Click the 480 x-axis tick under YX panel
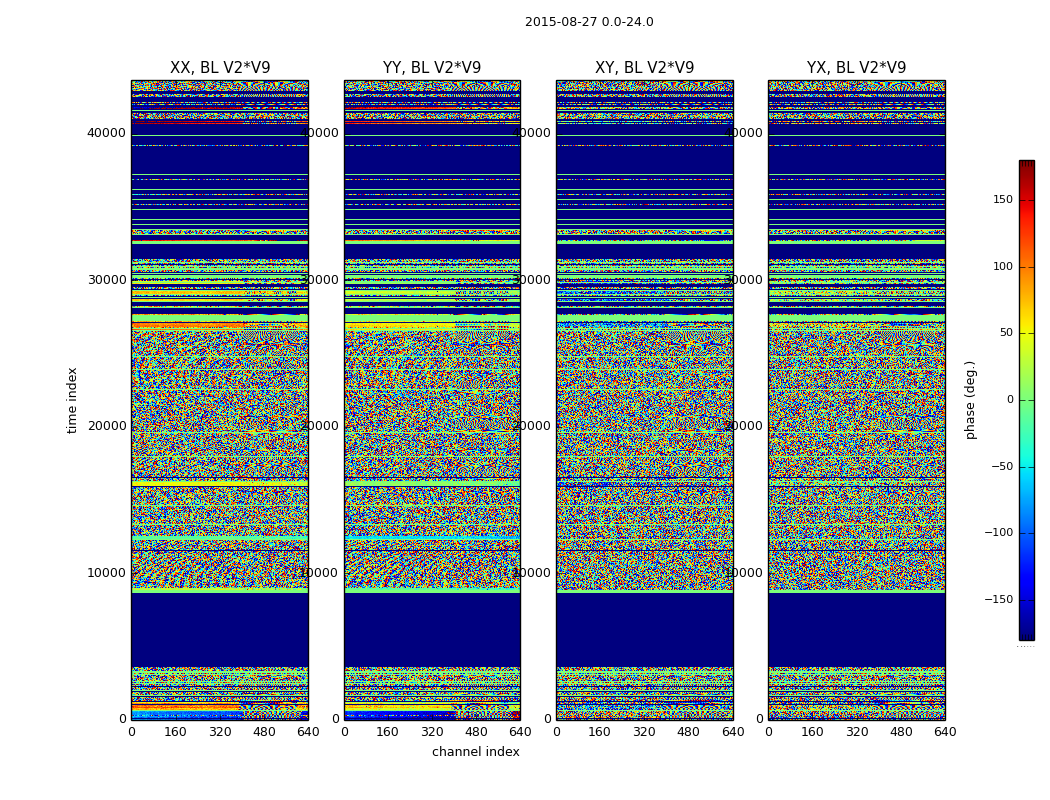The height and width of the screenshot is (800, 1050). tap(901, 732)
